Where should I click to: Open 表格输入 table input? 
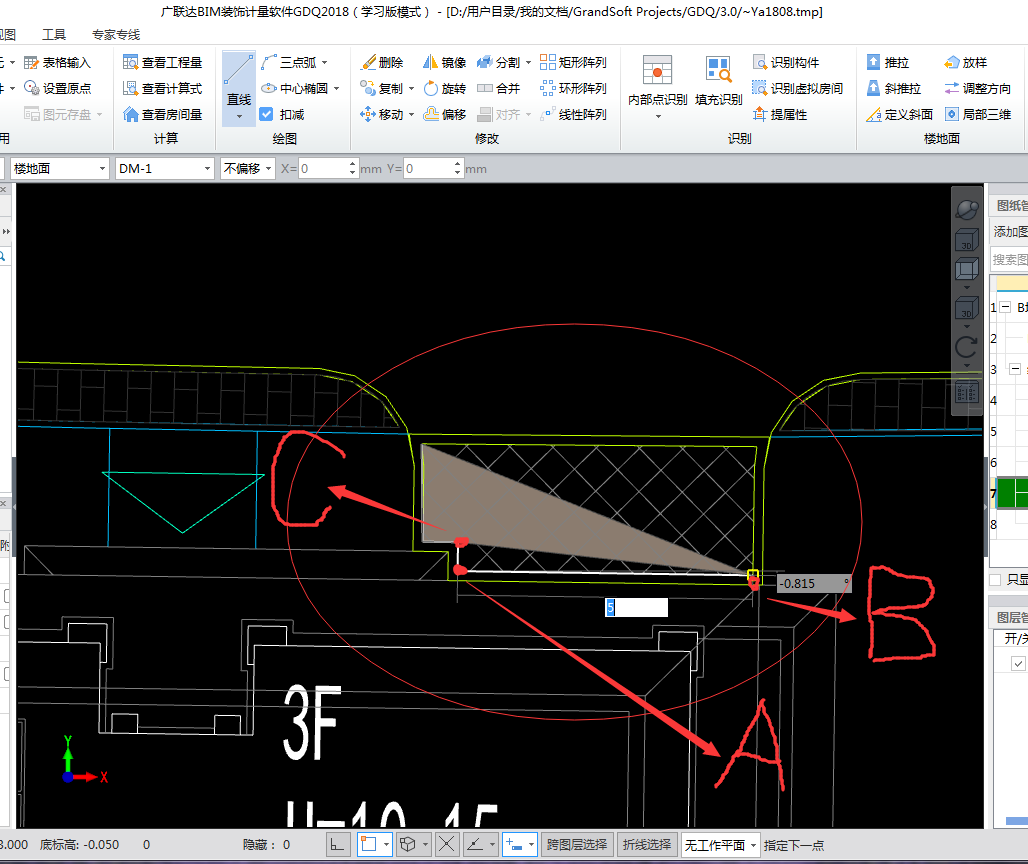pyautogui.click(x=57, y=62)
